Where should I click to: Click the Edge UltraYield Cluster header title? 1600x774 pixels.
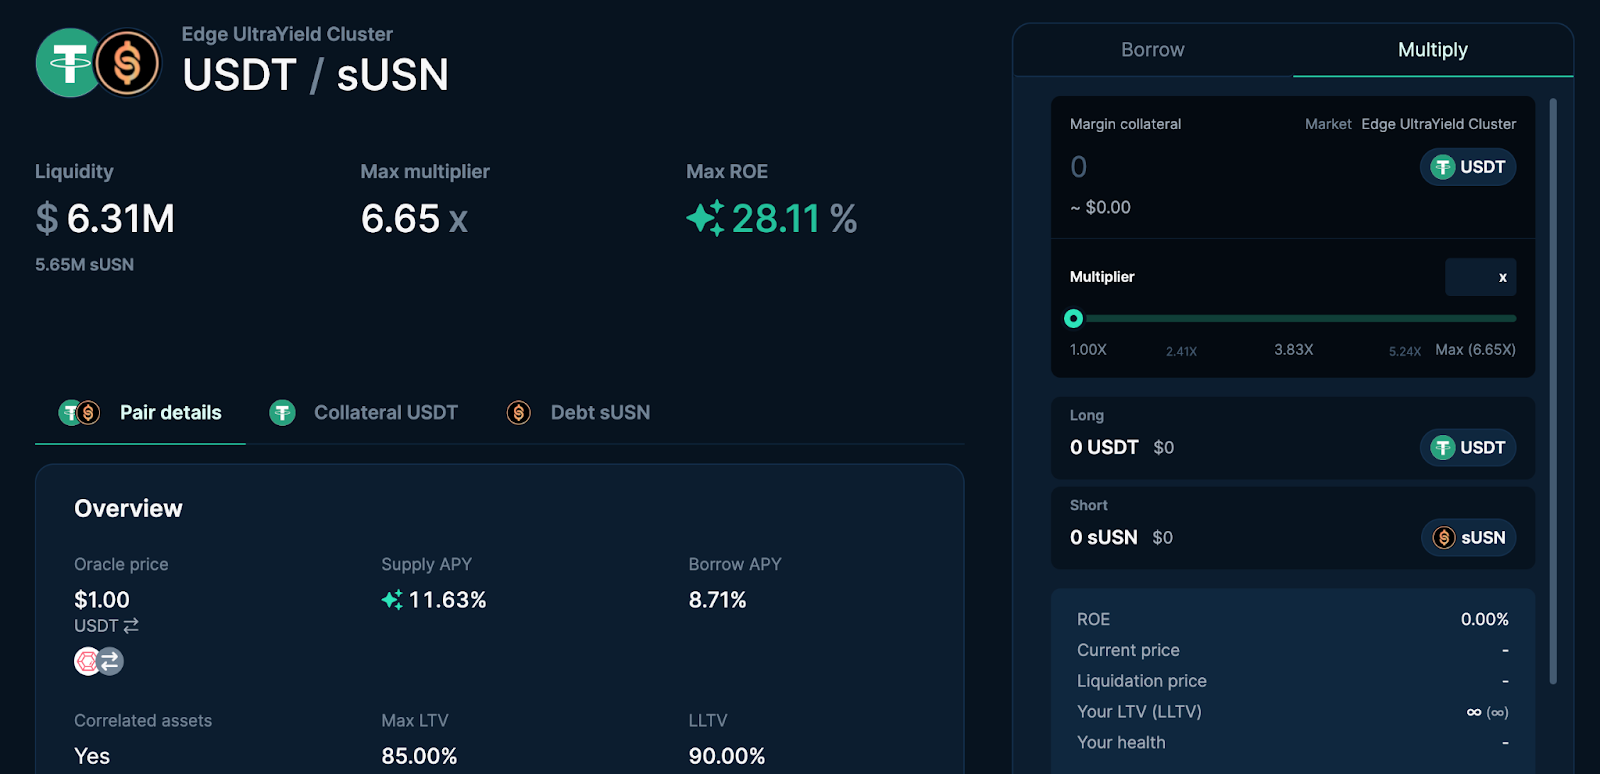[287, 34]
